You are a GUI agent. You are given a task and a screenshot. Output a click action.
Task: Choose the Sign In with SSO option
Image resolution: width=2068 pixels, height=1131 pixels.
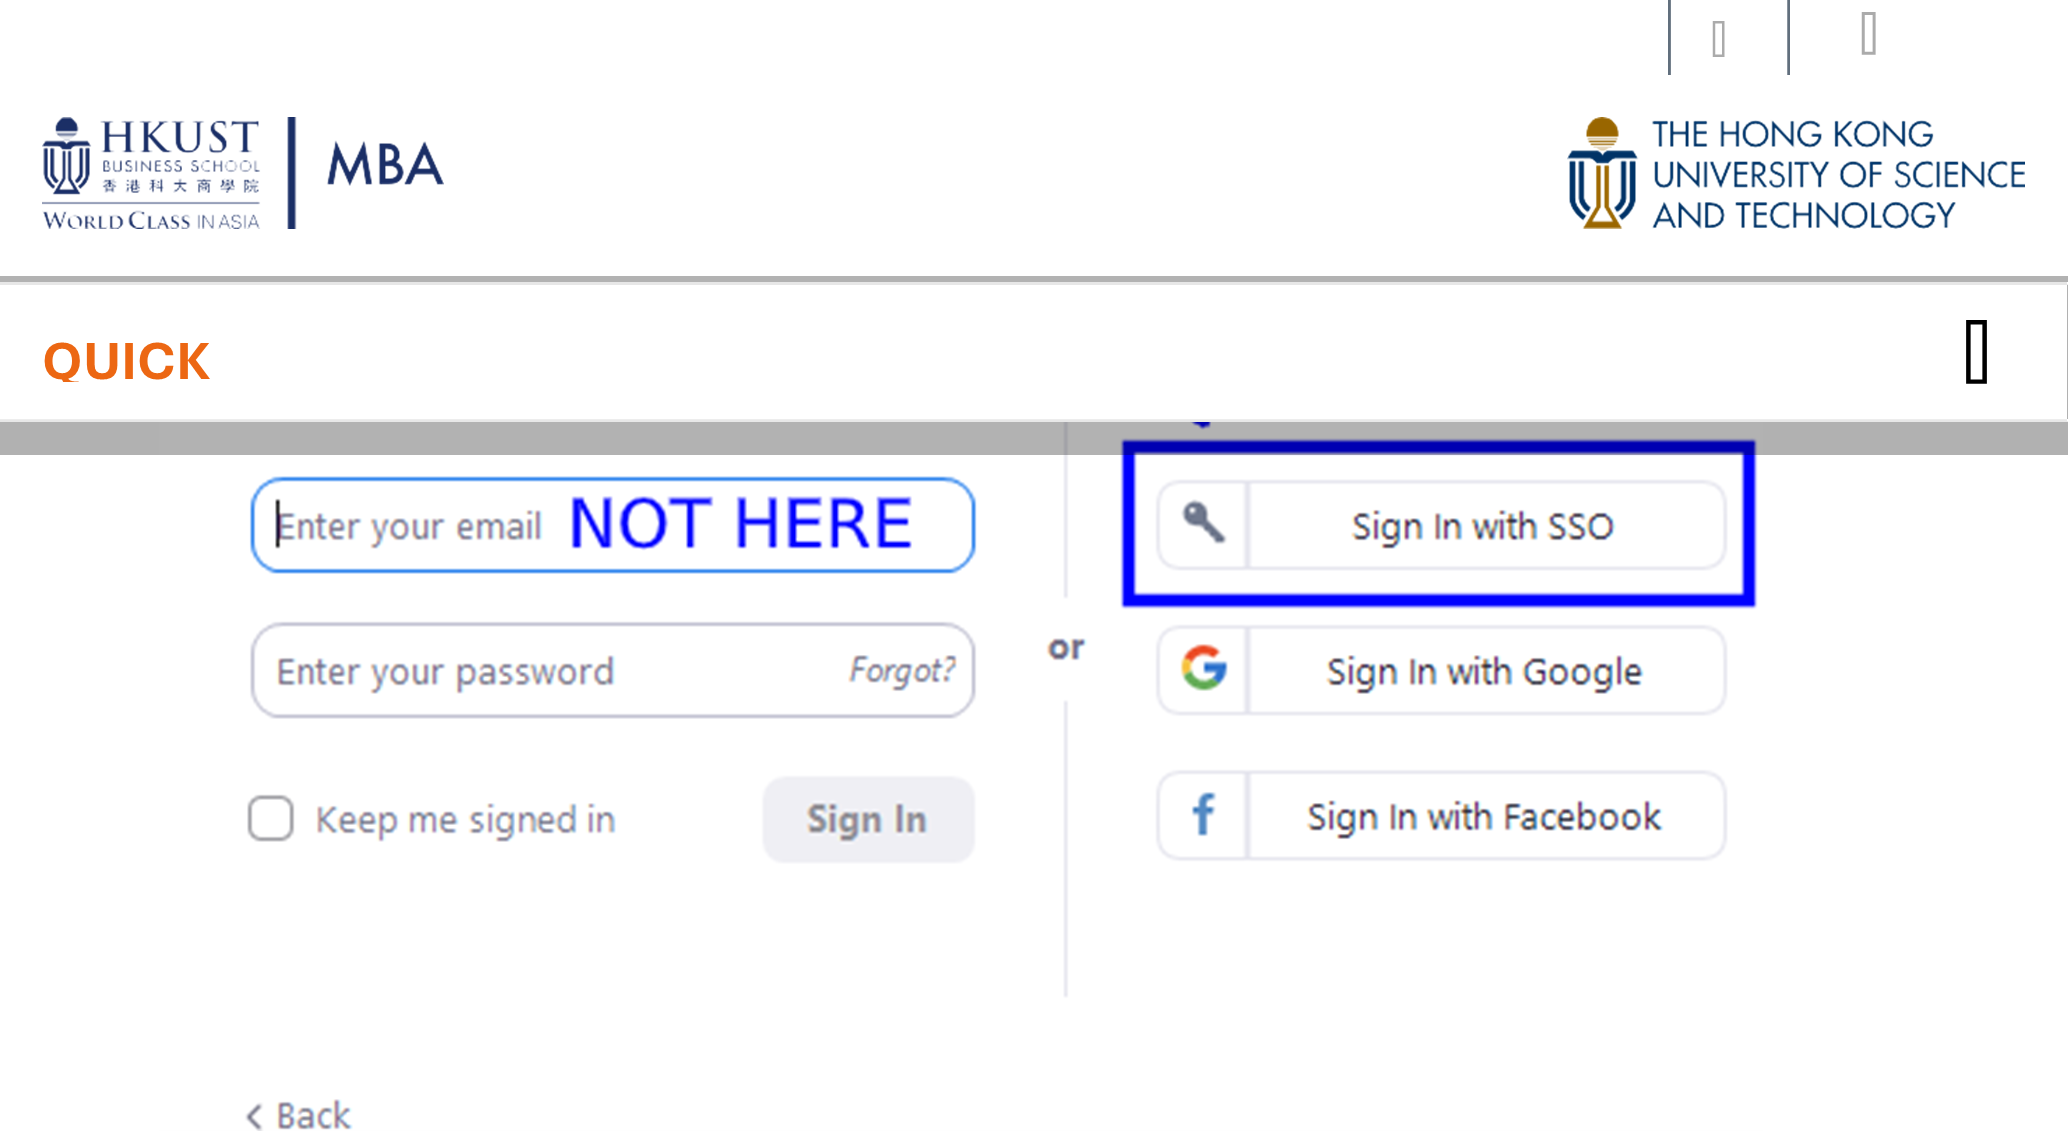(x=1483, y=526)
